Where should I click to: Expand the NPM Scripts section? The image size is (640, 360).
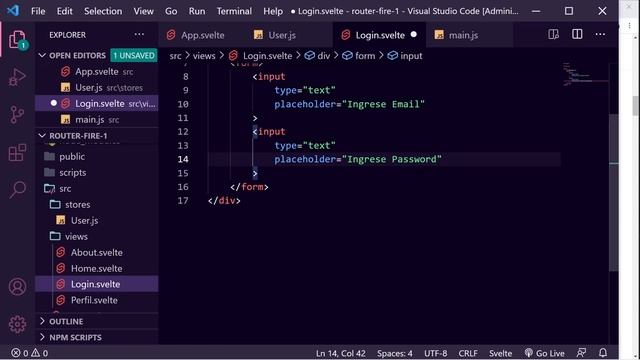pos(97,338)
